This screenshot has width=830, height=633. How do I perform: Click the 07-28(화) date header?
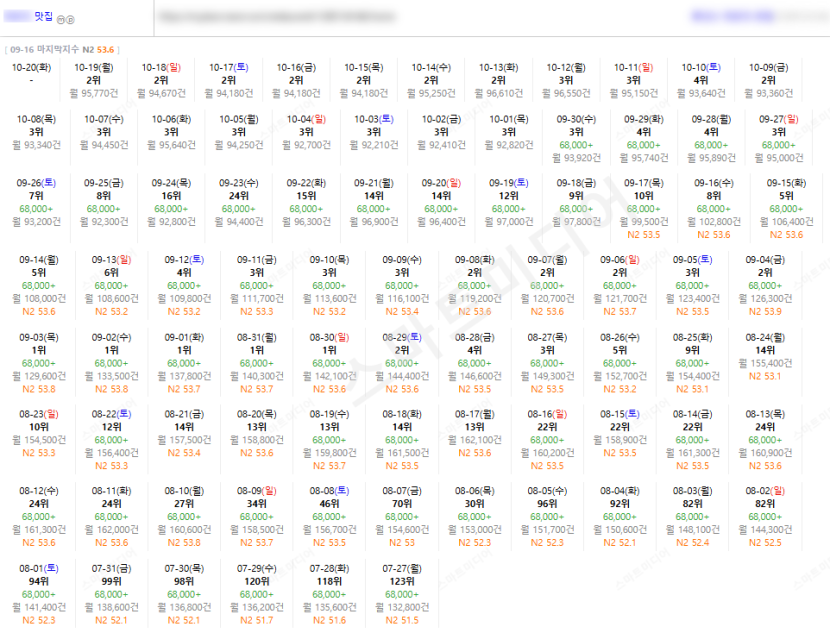point(329,569)
